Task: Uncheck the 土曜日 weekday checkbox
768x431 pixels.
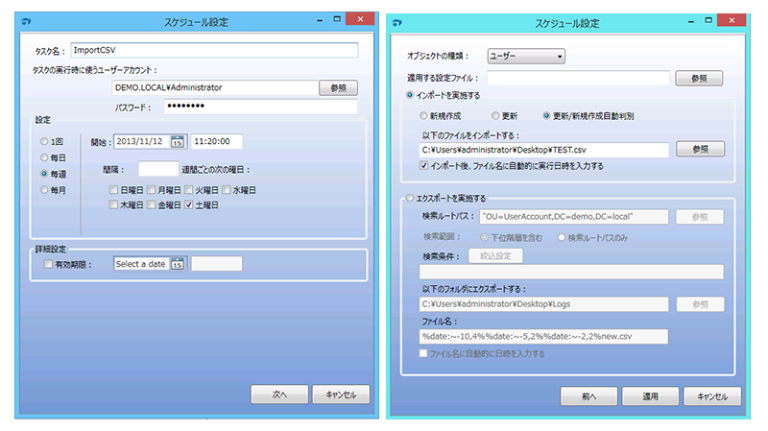Action: pos(188,204)
